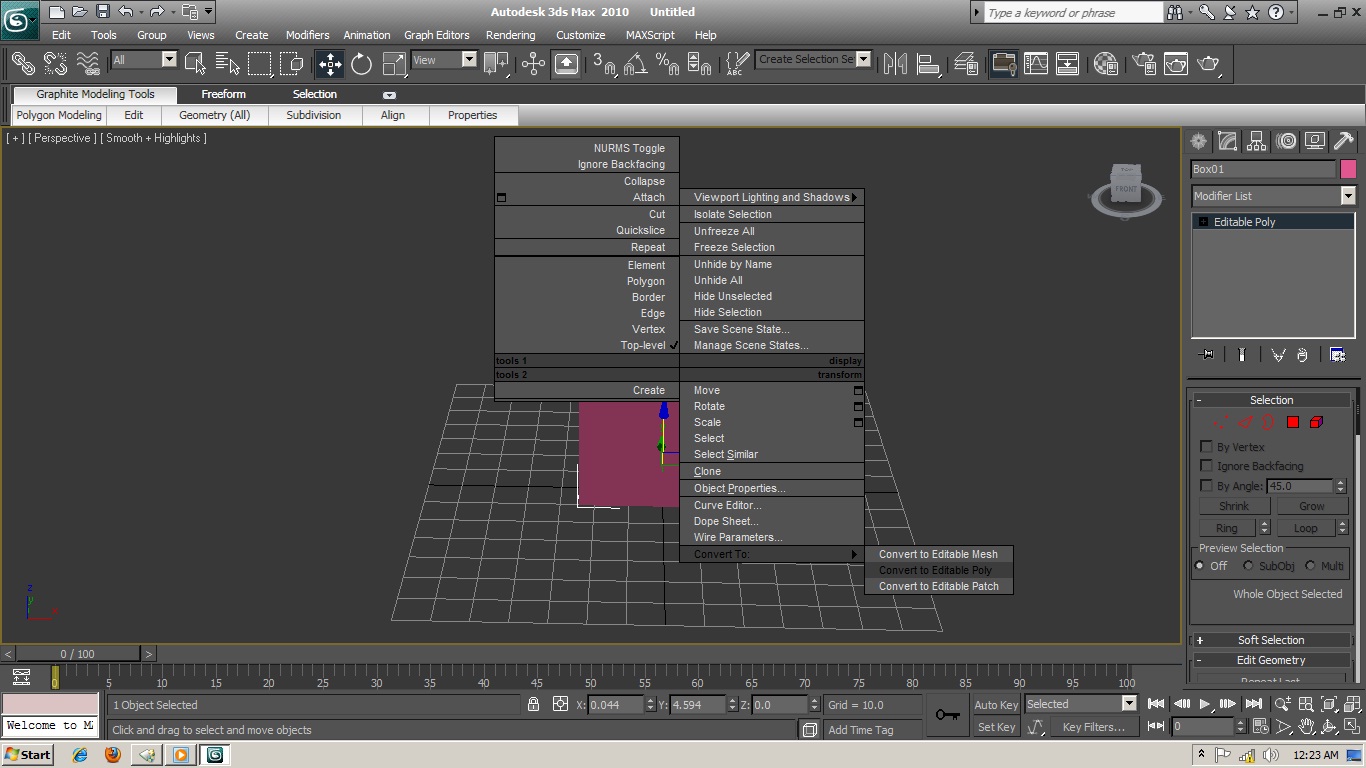Open Render Setup from the toolbar
Viewport: 1366px width, 768px height.
(1141, 64)
